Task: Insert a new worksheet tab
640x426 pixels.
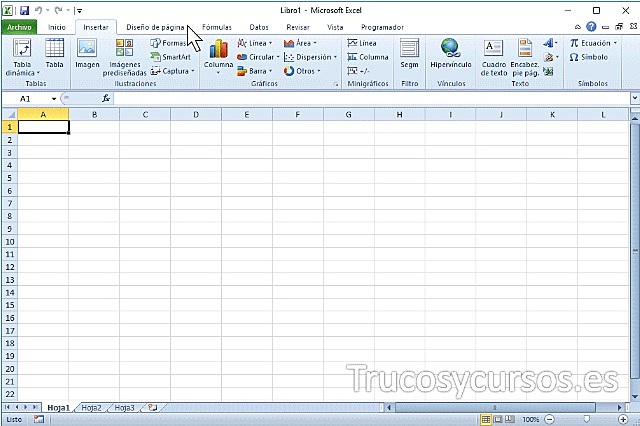Action: click(153, 407)
